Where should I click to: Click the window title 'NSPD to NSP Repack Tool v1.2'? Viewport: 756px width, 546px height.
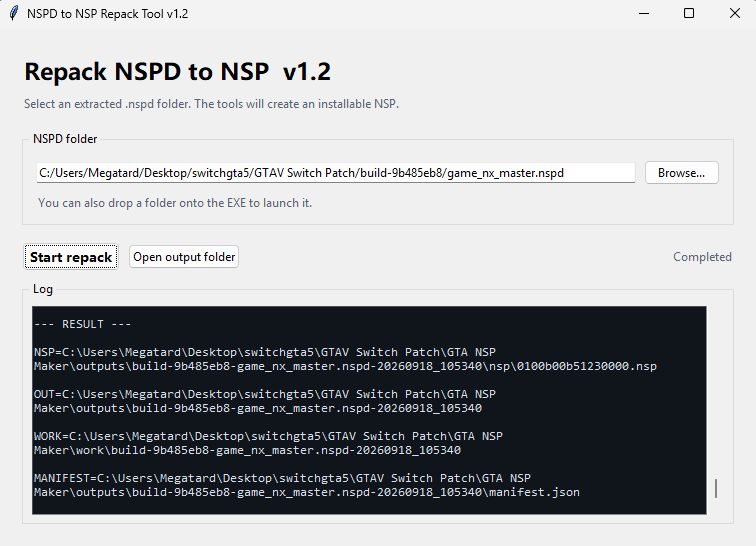tap(108, 14)
